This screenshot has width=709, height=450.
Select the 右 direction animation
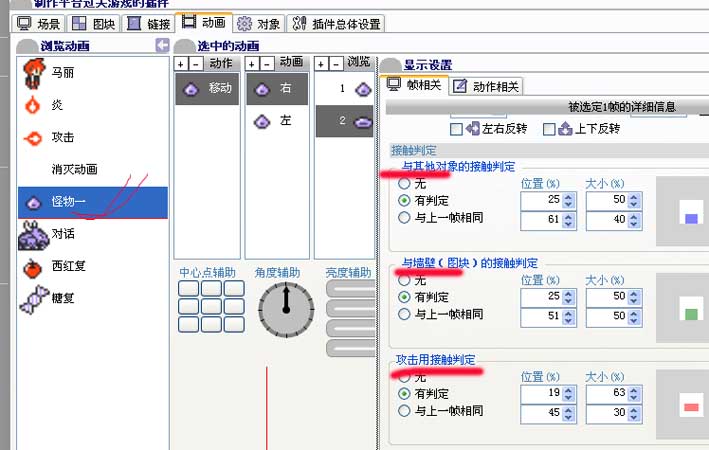point(277,89)
